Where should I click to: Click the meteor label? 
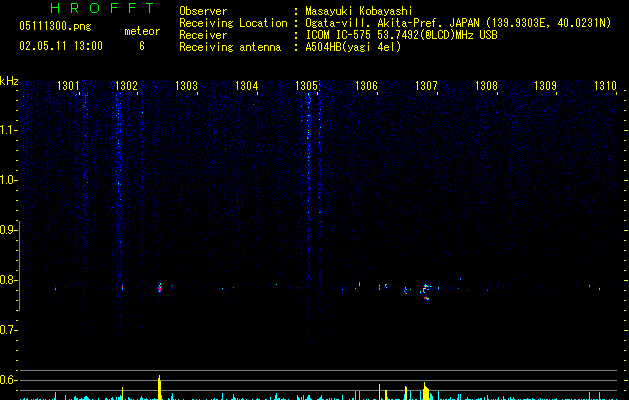[142, 31]
